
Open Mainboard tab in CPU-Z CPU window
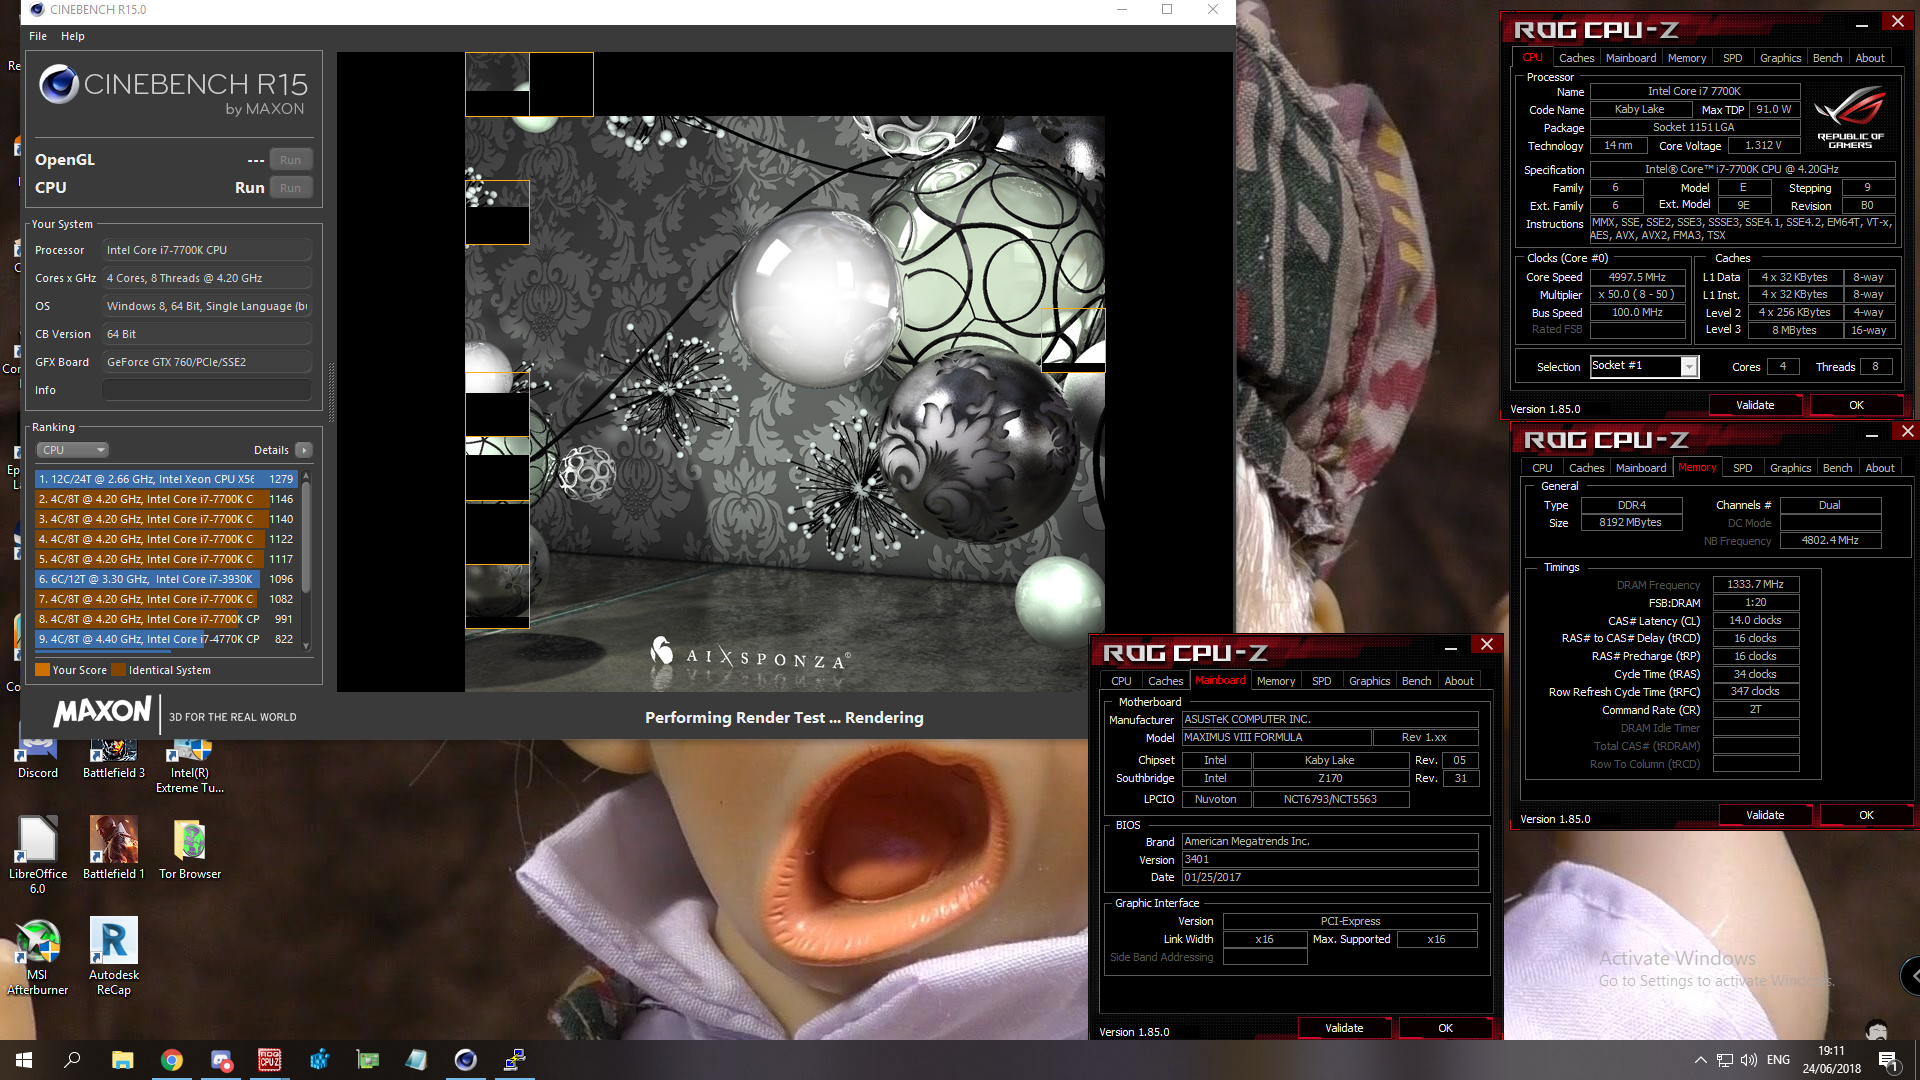coord(1631,58)
